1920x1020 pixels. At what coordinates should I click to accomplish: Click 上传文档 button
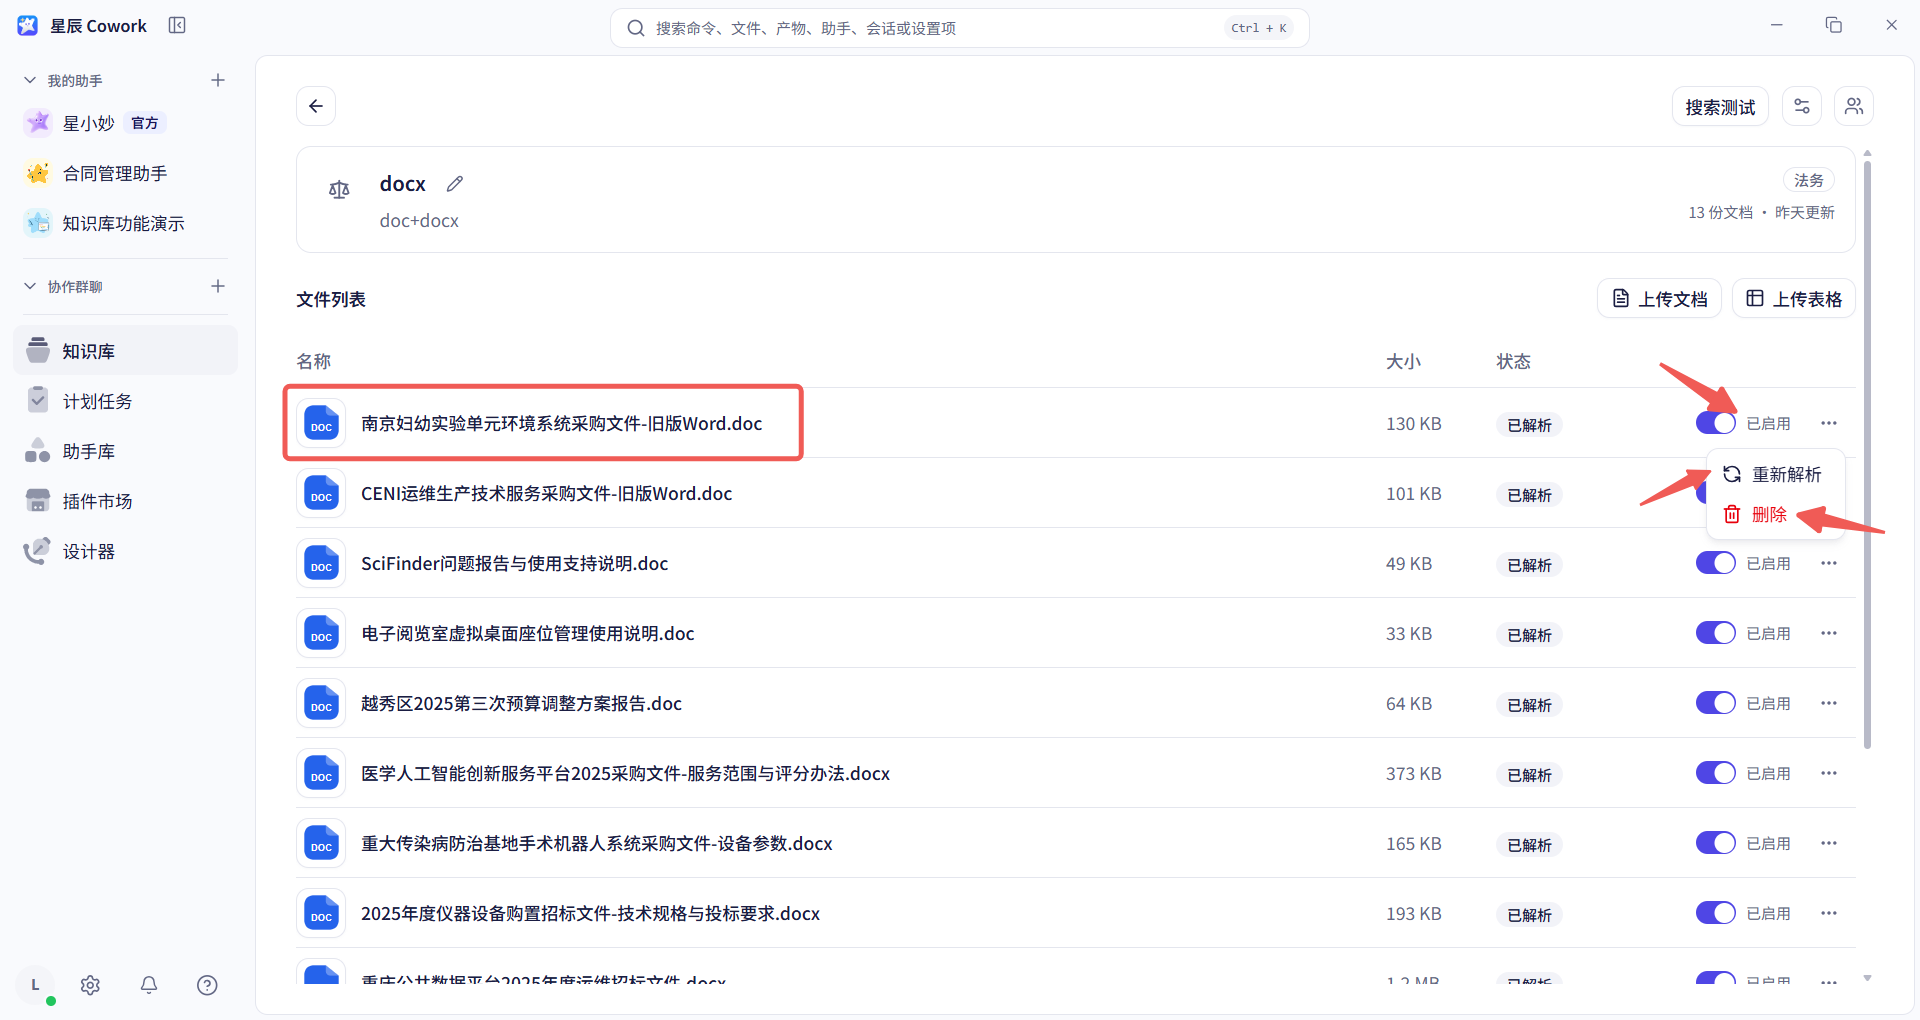[1659, 299]
